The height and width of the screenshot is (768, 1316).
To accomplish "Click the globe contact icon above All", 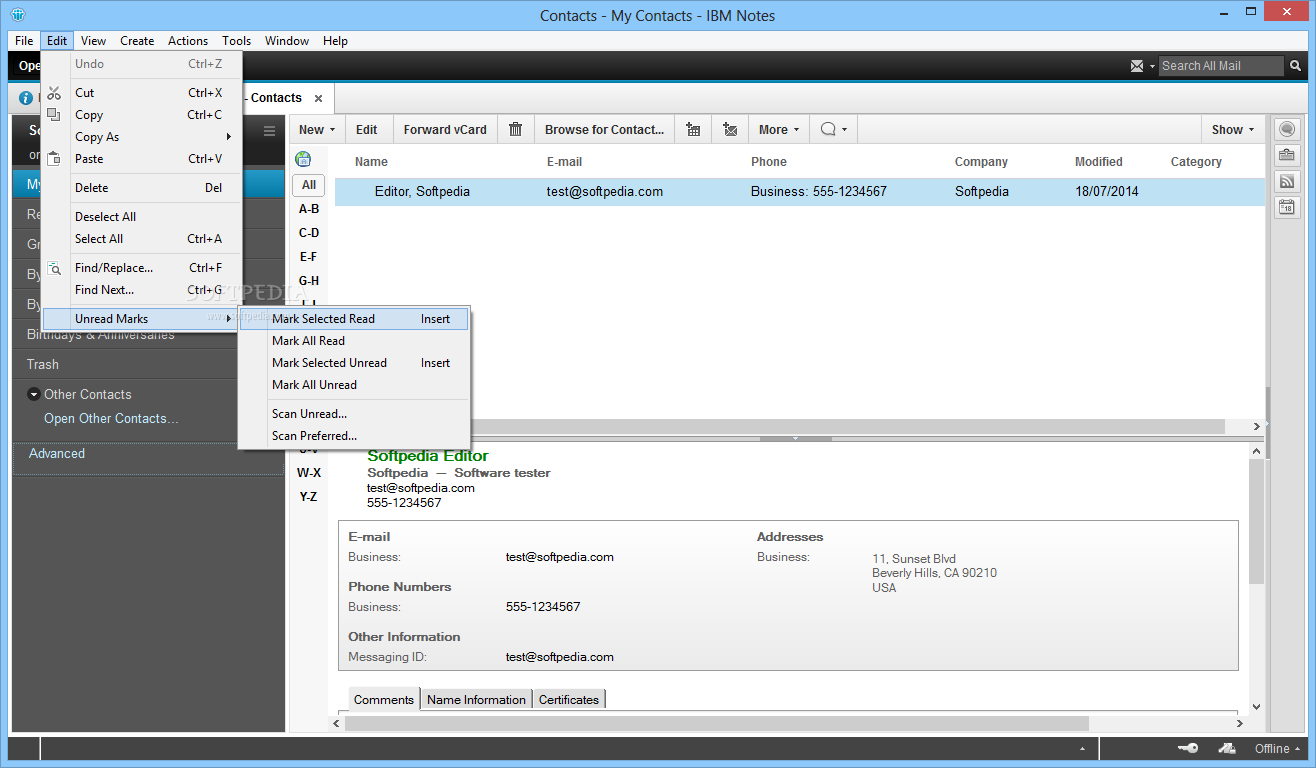I will point(303,159).
